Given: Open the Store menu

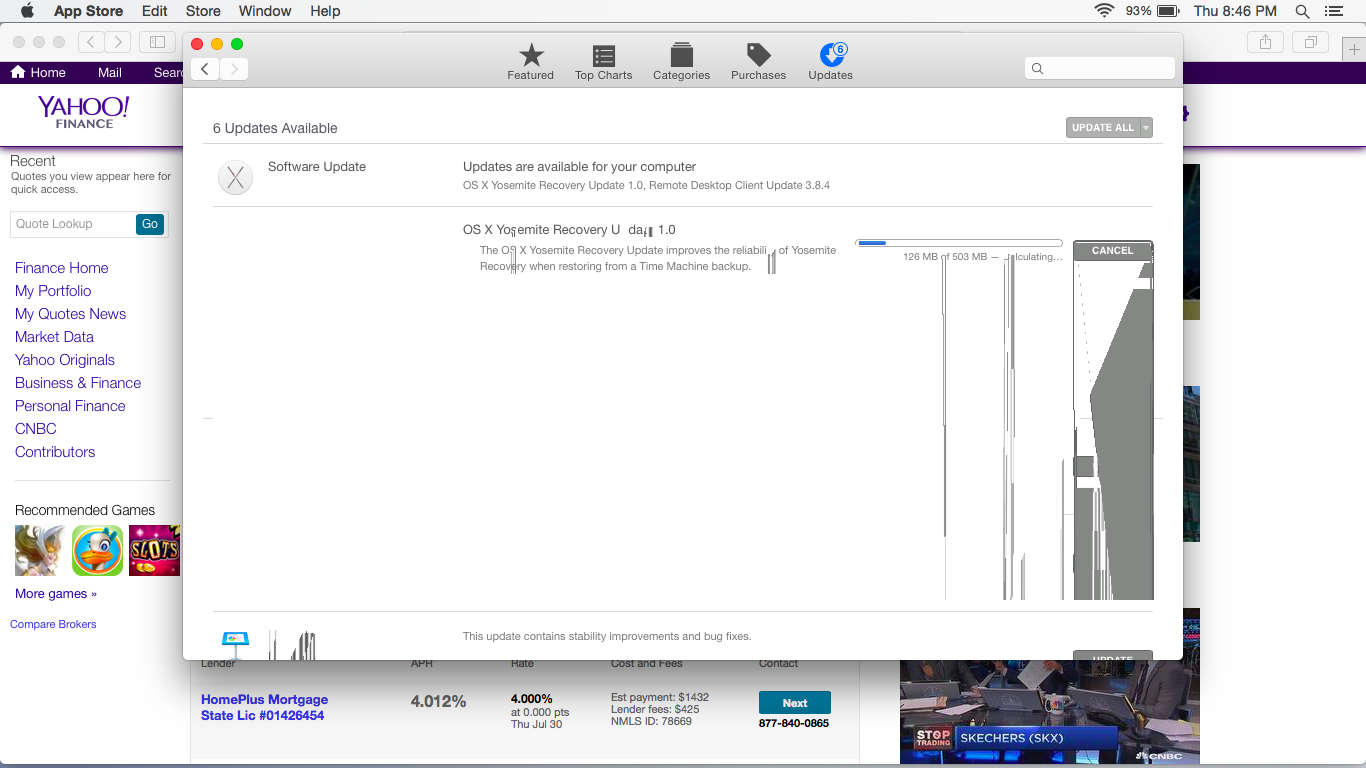Looking at the screenshot, I should coord(203,11).
